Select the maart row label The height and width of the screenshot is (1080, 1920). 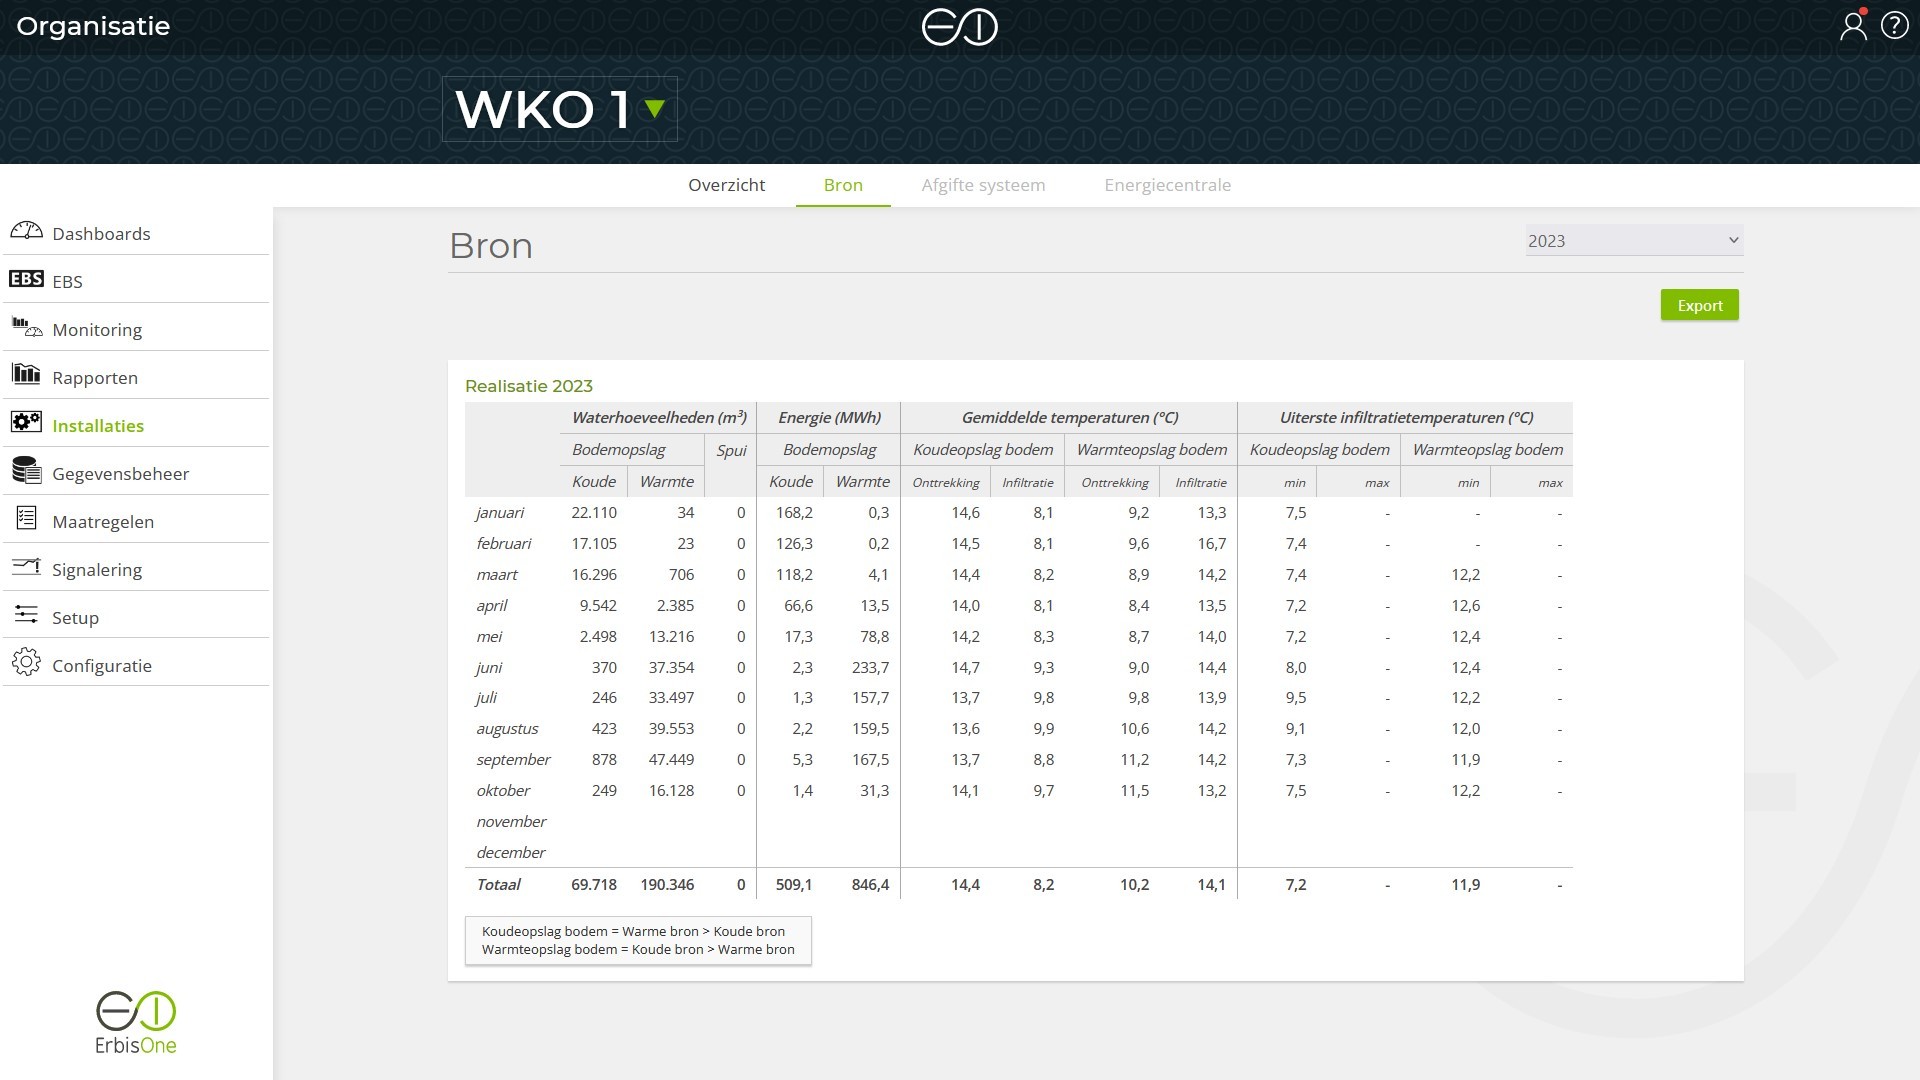(497, 575)
